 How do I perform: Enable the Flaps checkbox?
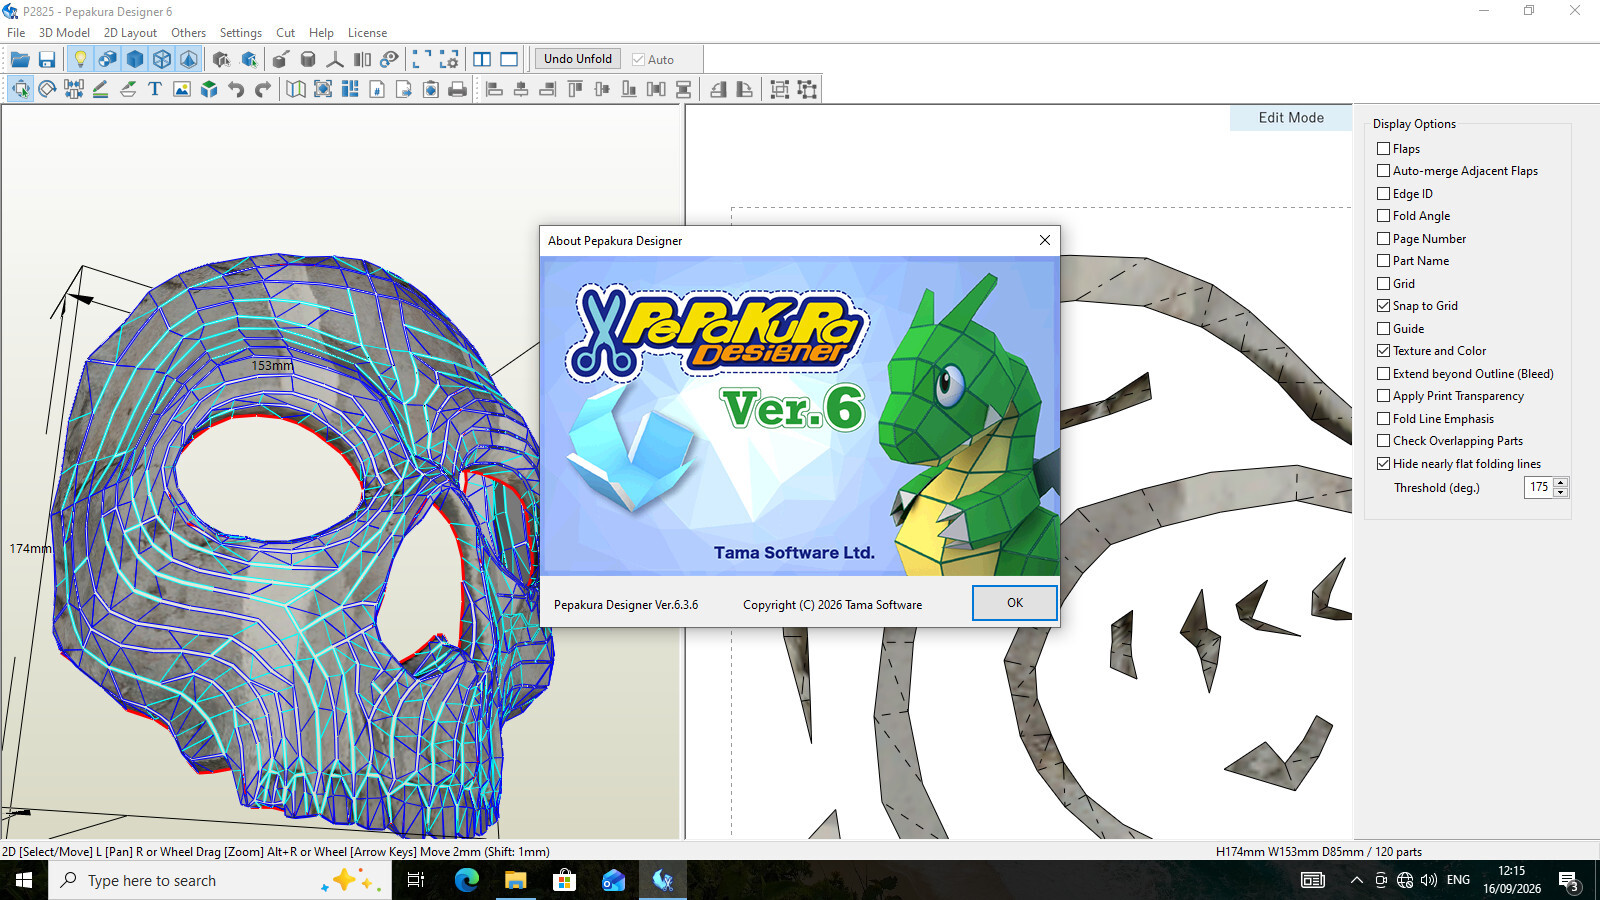pyautogui.click(x=1384, y=149)
